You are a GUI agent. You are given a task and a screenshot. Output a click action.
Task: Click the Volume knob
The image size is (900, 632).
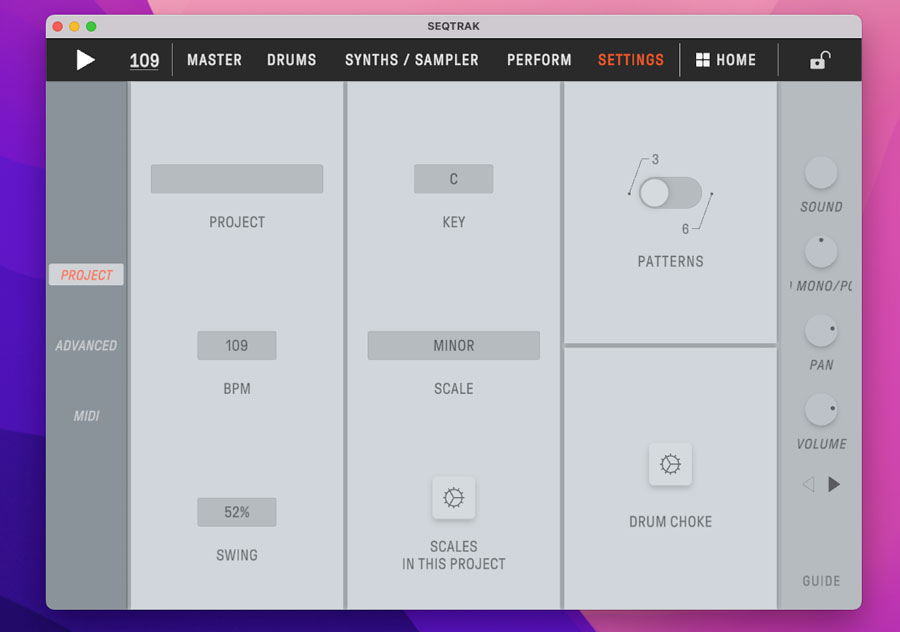(x=821, y=409)
